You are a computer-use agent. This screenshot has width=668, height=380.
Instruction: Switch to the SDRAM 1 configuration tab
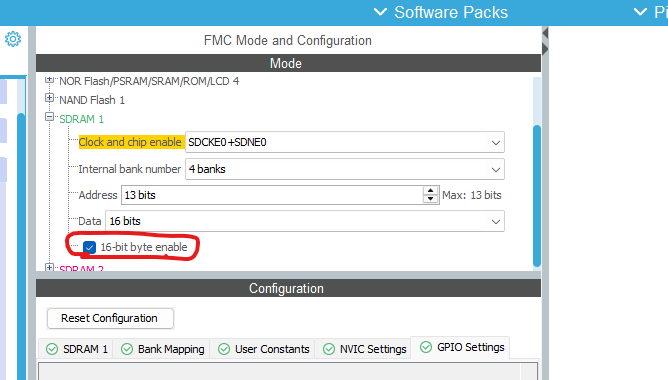[76, 349]
